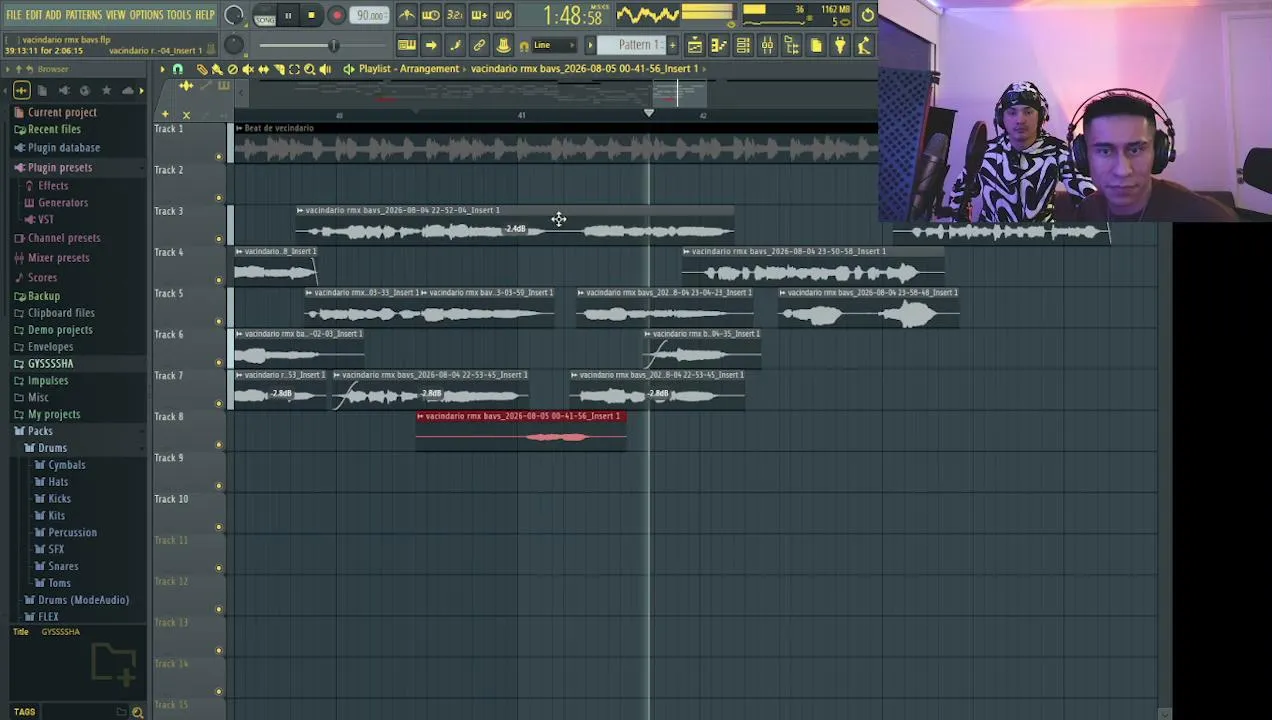The height and width of the screenshot is (720, 1272).
Task: Toggle step editing arrow icon
Action: (x=430, y=45)
